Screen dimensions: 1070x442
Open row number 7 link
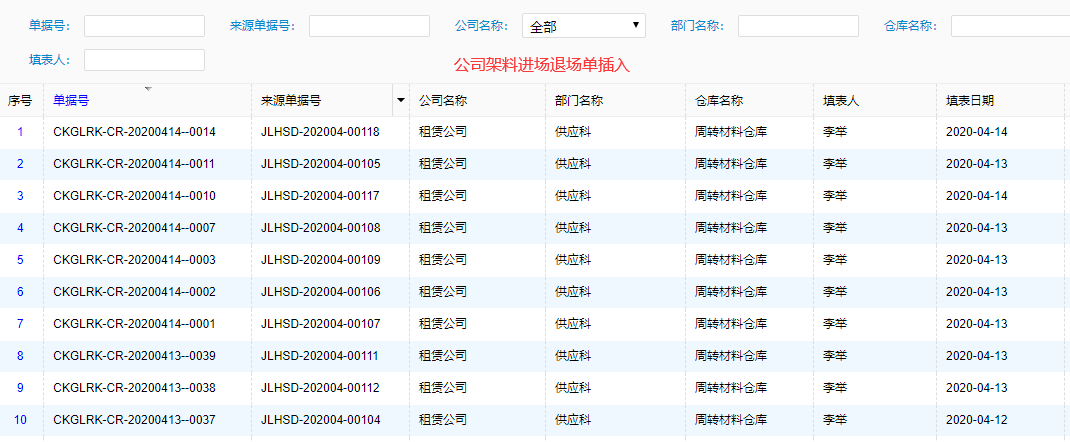pos(20,324)
